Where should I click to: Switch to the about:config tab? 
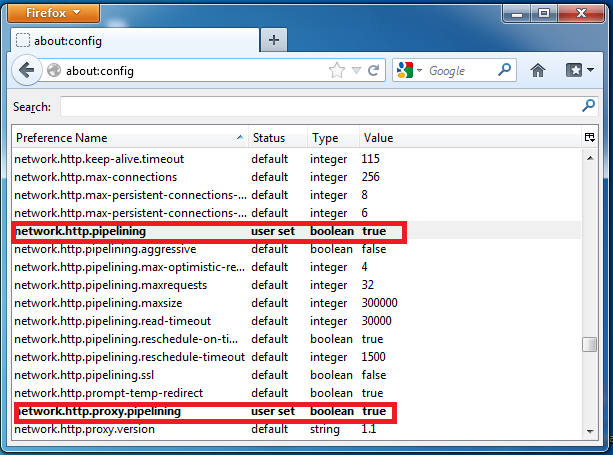point(130,41)
